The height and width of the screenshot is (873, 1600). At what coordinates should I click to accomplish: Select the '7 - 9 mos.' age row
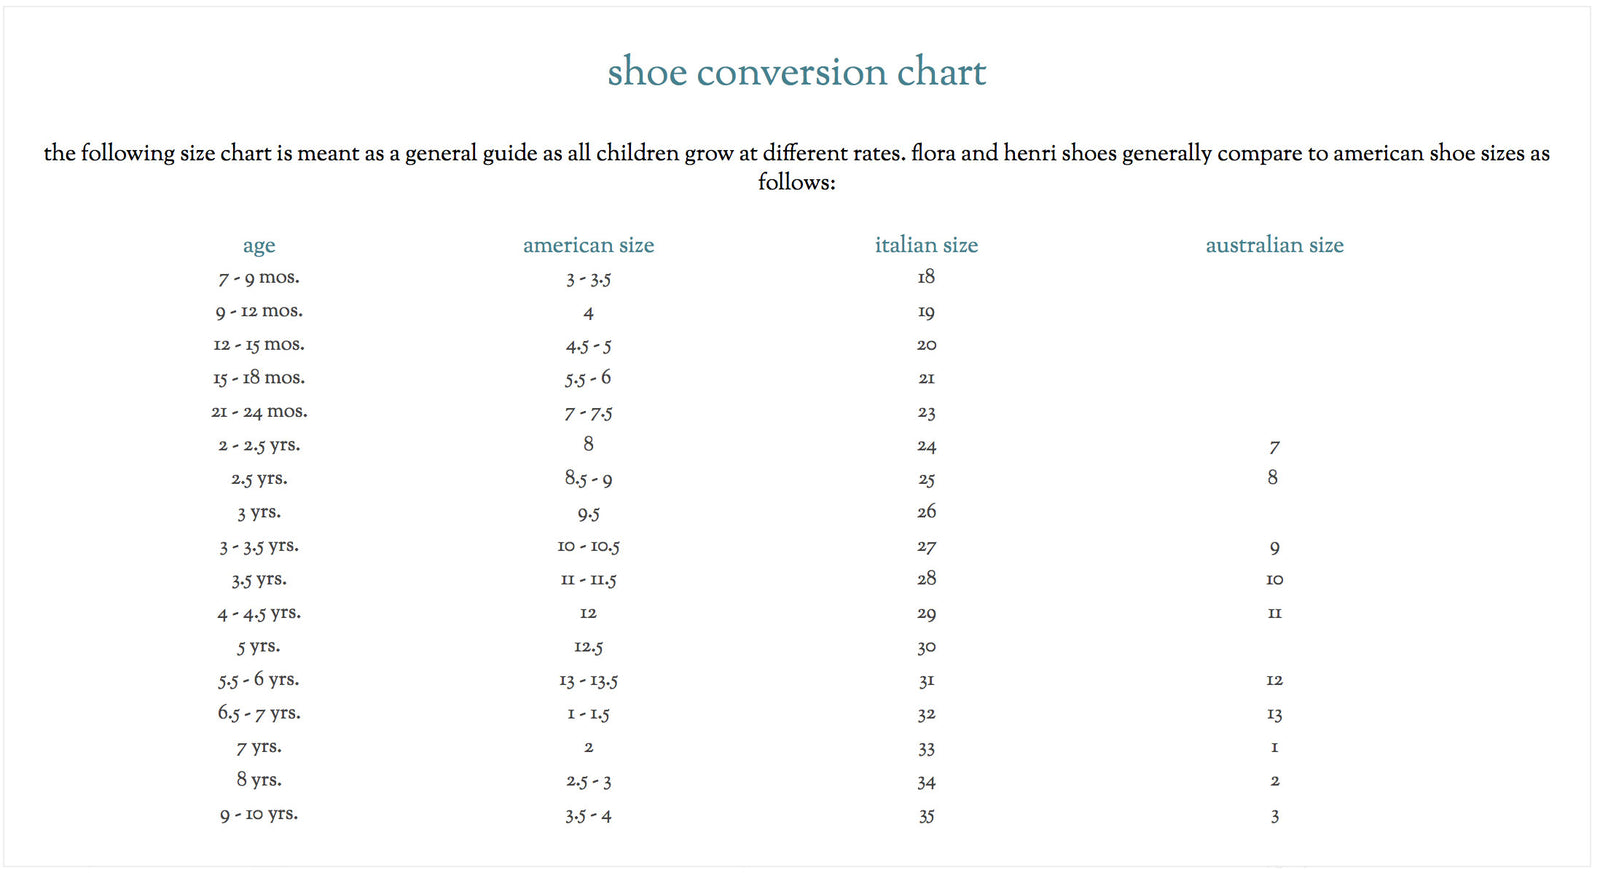coord(259,278)
